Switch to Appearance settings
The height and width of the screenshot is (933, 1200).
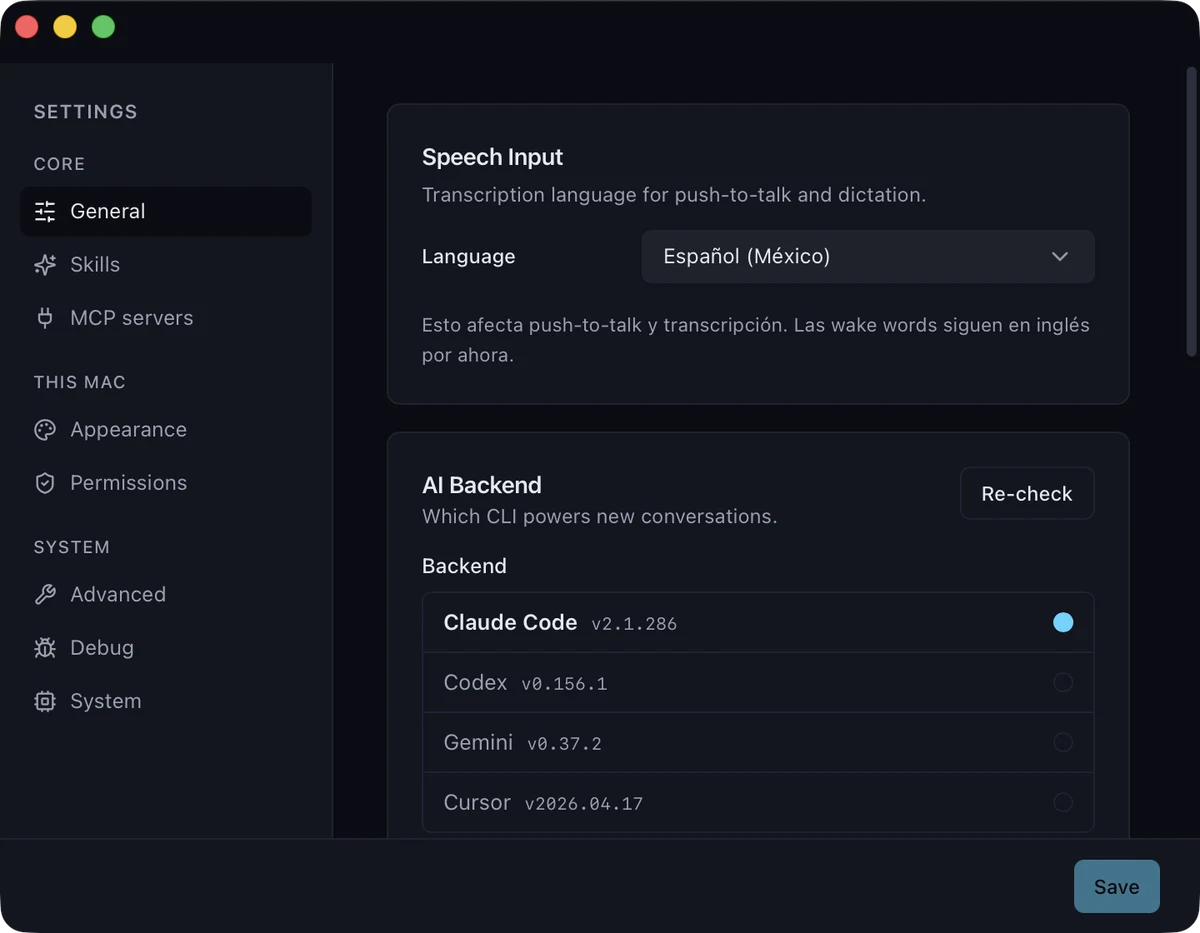pyautogui.click(x=166, y=430)
